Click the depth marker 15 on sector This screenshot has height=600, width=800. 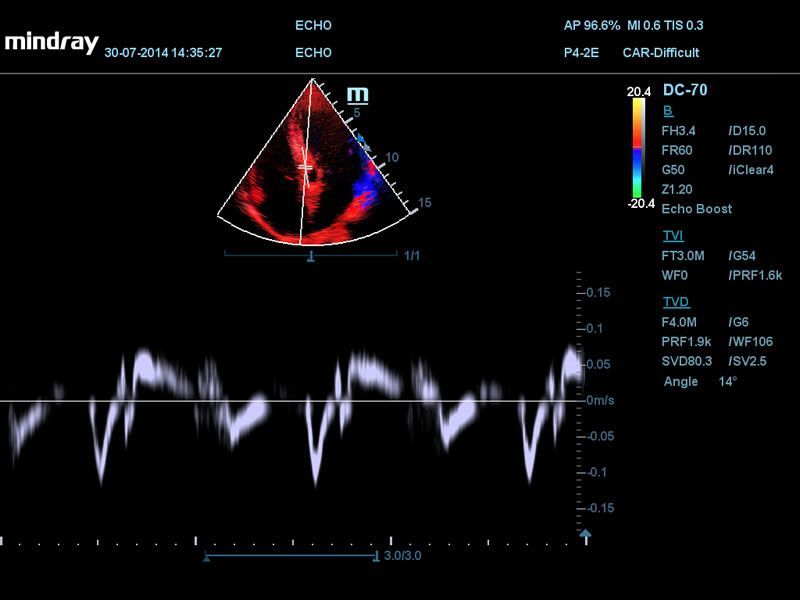coord(424,203)
